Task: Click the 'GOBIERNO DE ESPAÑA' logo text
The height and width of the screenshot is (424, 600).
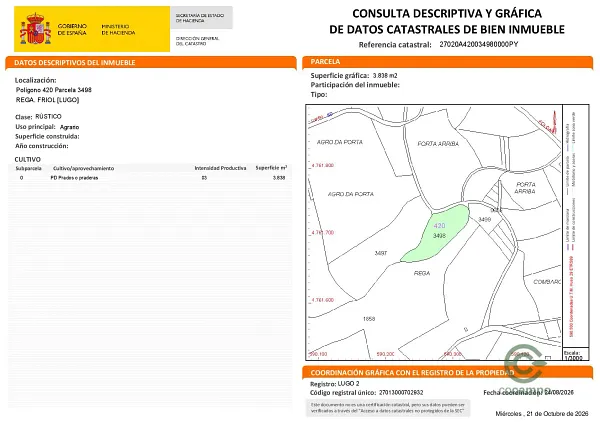Action: click(x=72, y=29)
